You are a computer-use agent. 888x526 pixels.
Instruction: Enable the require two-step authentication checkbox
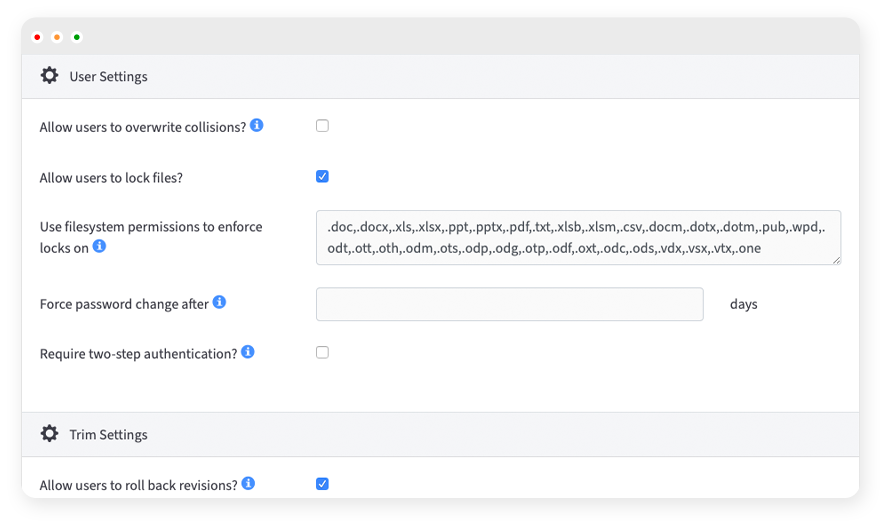click(322, 352)
